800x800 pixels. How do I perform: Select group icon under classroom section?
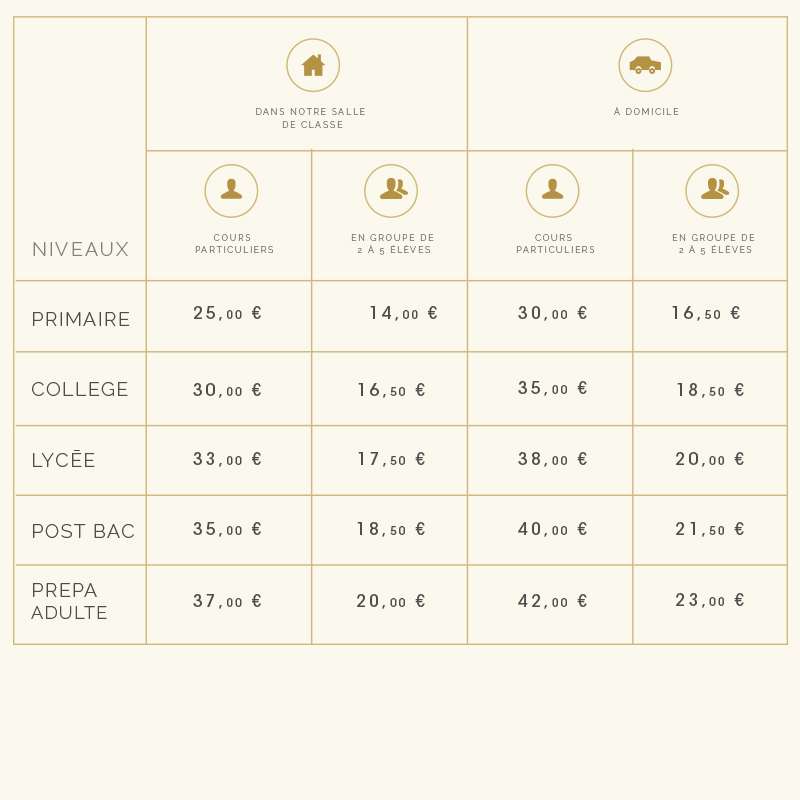point(391,191)
